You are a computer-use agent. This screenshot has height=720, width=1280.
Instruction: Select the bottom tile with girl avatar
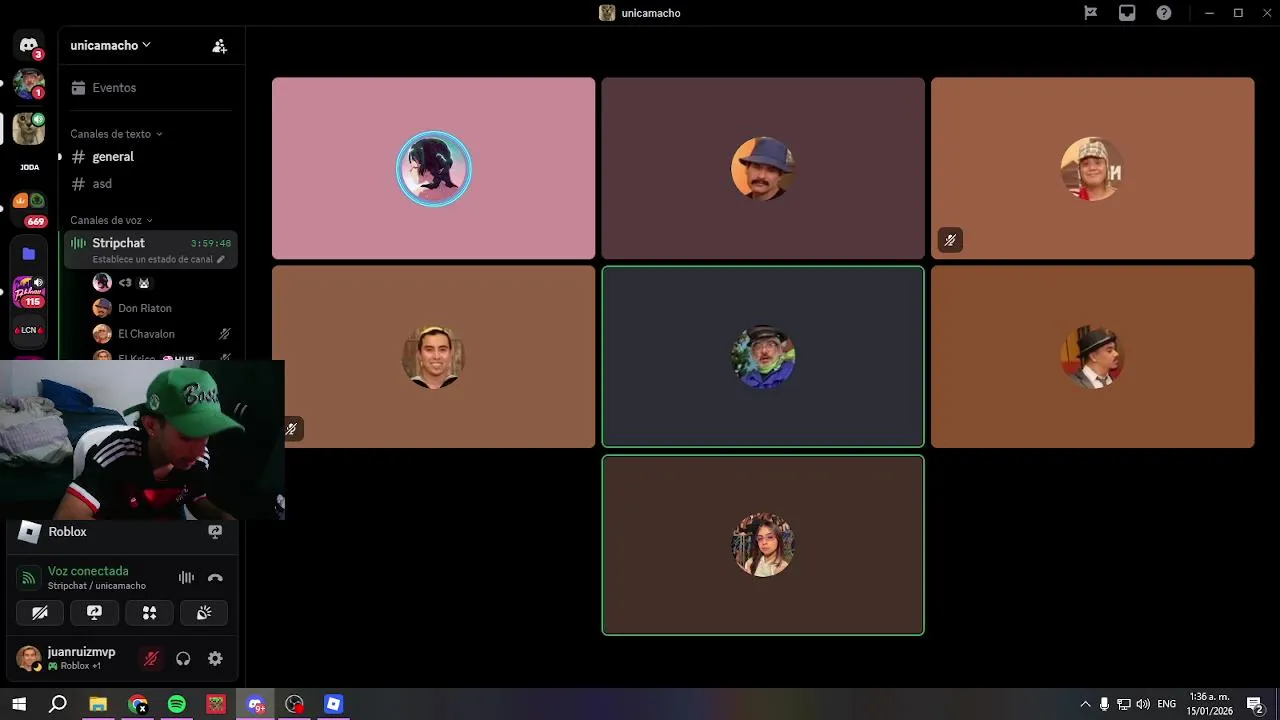(x=763, y=545)
